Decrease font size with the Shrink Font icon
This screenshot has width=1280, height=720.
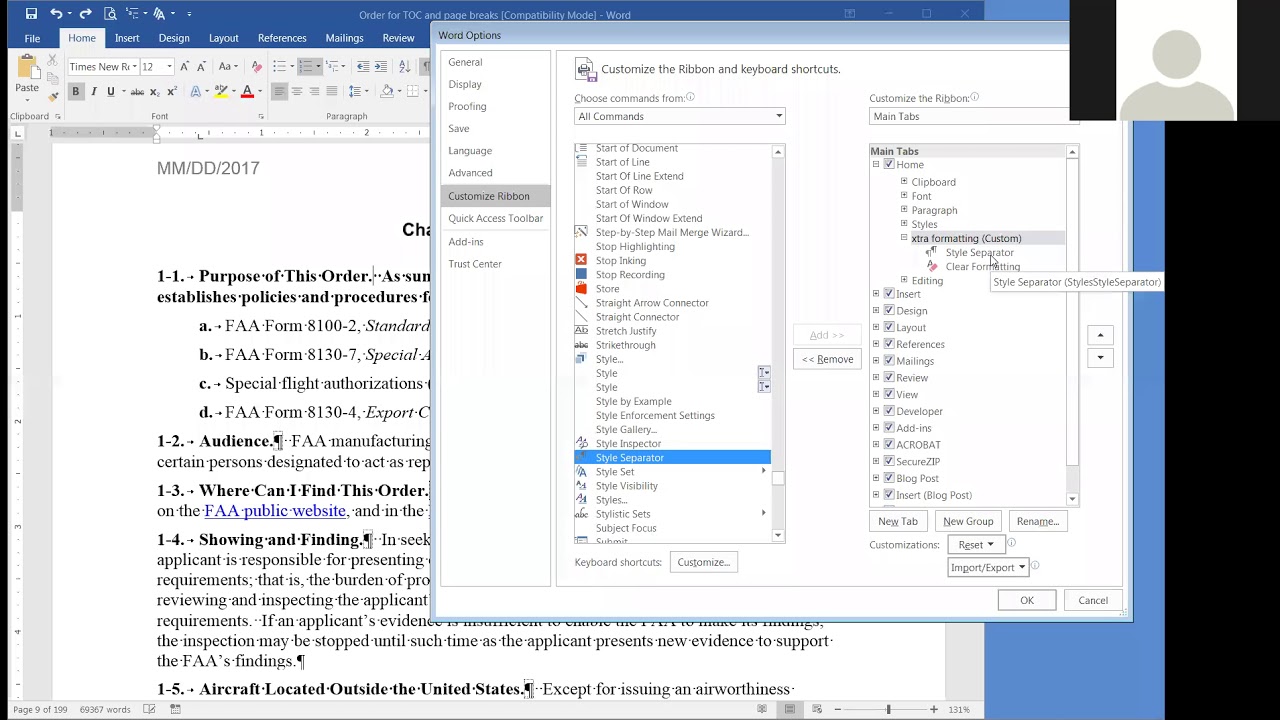[201, 67]
